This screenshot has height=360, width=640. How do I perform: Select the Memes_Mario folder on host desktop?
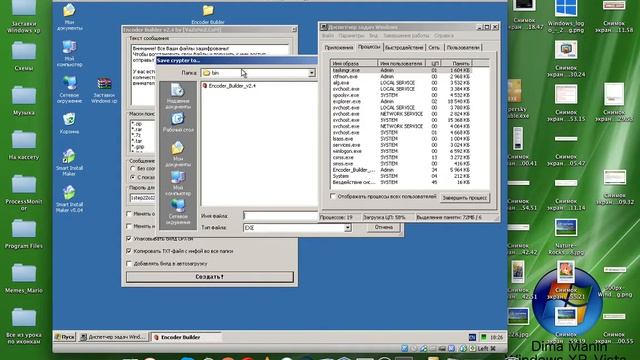(x=24, y=278)
